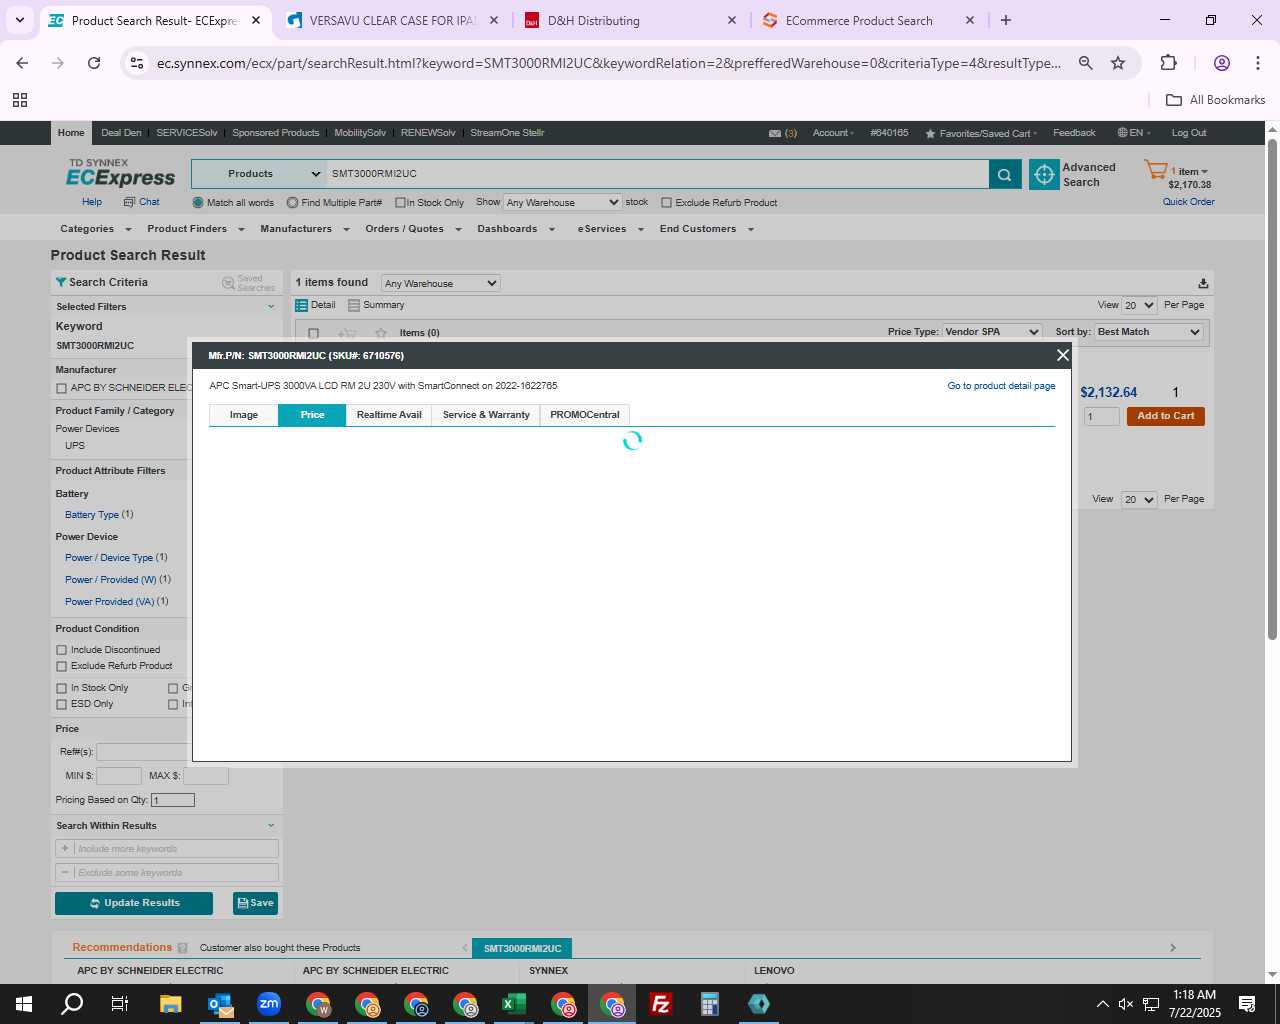The height and width of the screenshot is (1024, 1280).
Task: Toggle select-all checkbox in items header
Action: pos(313,333)
